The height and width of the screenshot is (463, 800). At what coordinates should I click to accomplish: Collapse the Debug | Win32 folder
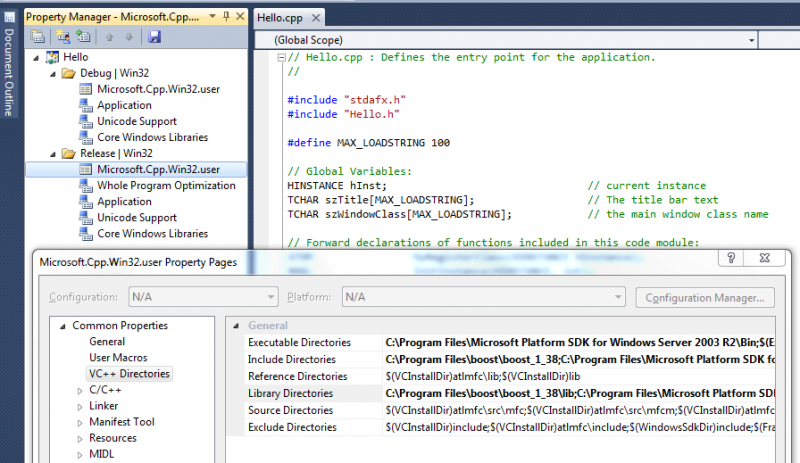(53, 74)
